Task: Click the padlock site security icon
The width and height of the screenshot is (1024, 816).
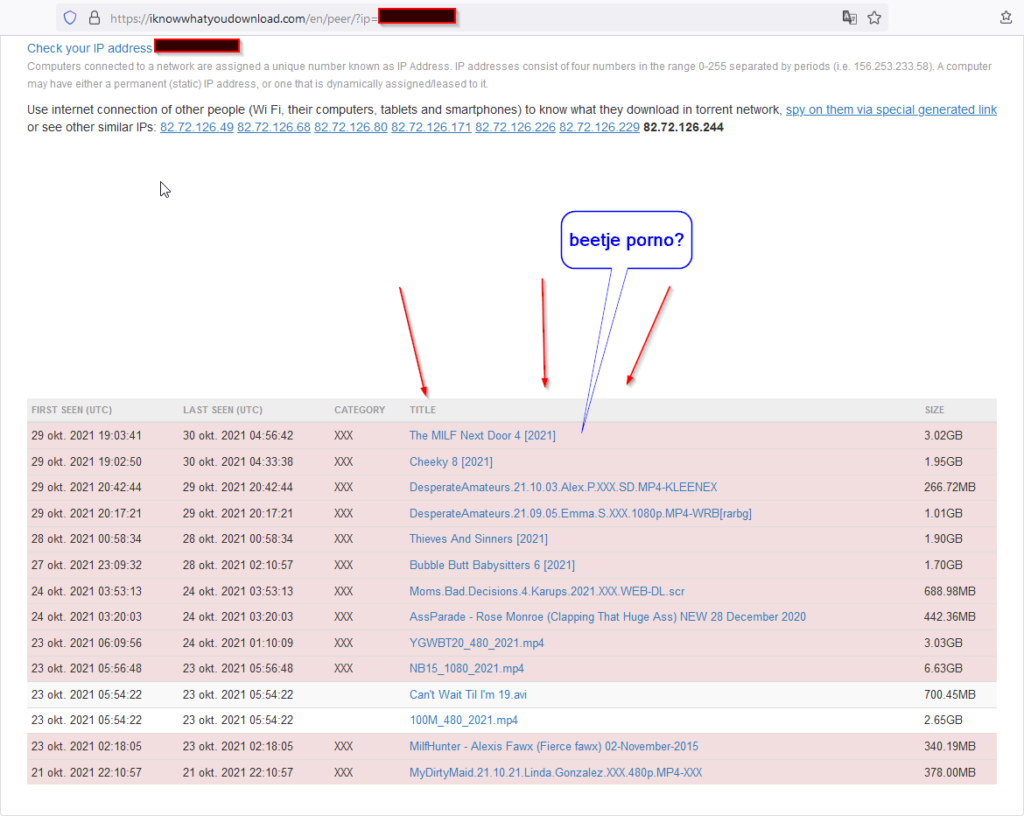Action: (x=94, y=17)
